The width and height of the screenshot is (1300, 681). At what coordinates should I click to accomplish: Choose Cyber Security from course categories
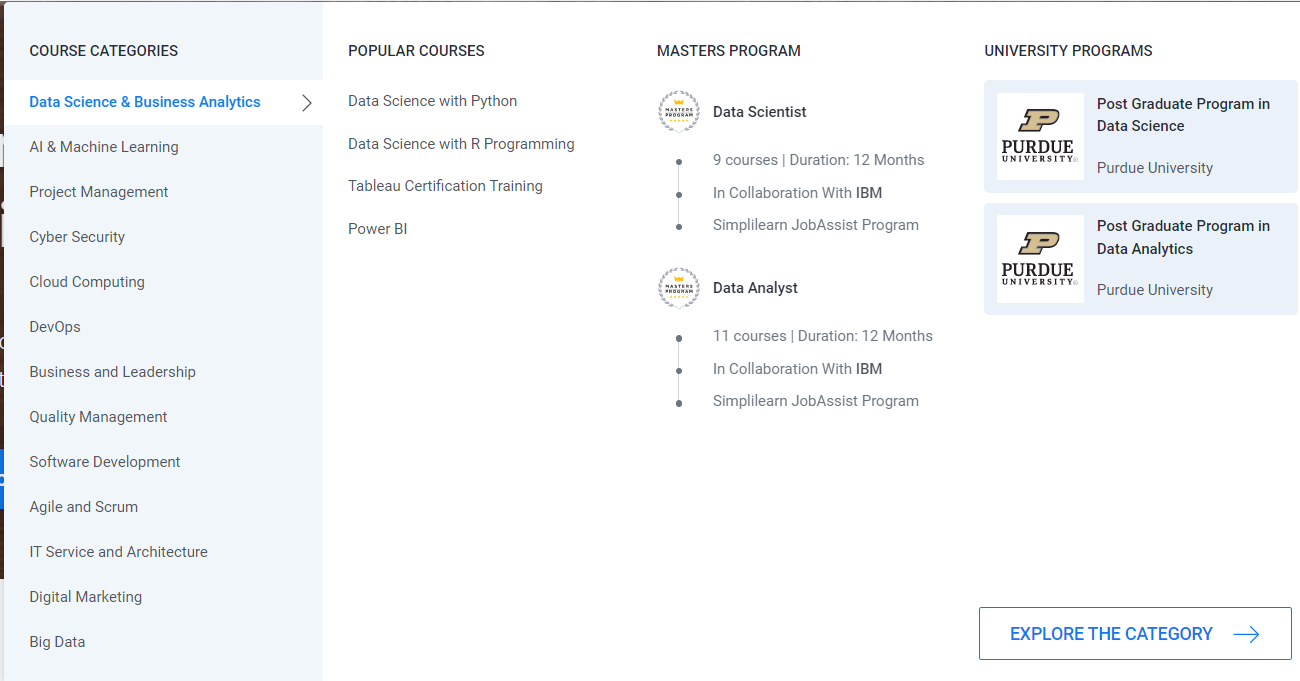point(77,237)
